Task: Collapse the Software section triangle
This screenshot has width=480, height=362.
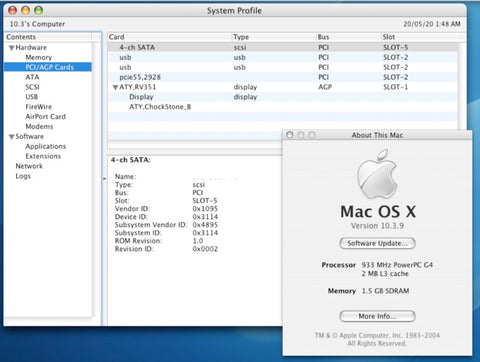Action: pos(12,137)
